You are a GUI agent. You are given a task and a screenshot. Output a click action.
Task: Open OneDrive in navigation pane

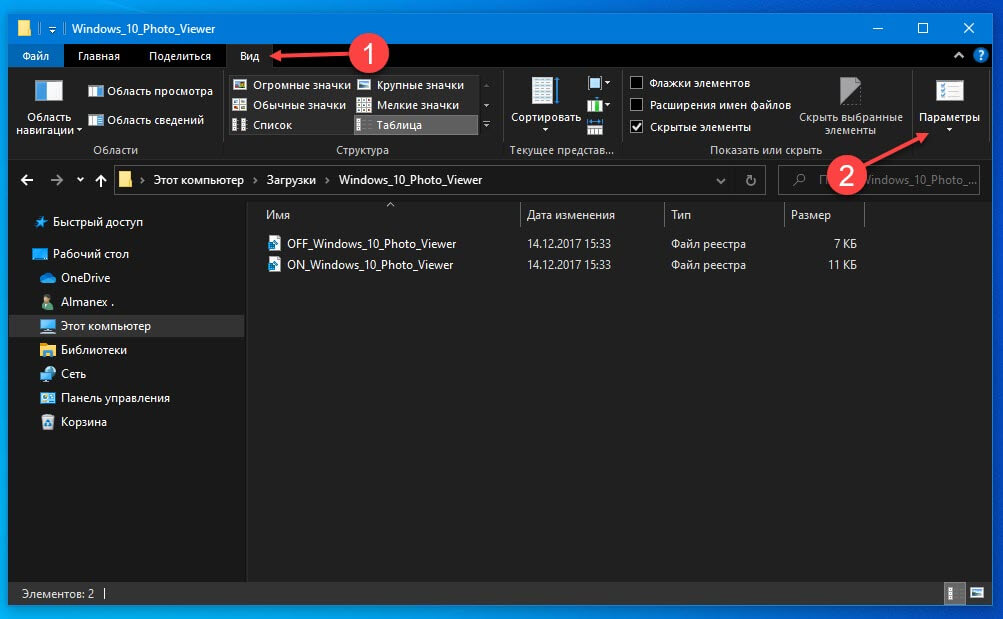tap(85, 278)
